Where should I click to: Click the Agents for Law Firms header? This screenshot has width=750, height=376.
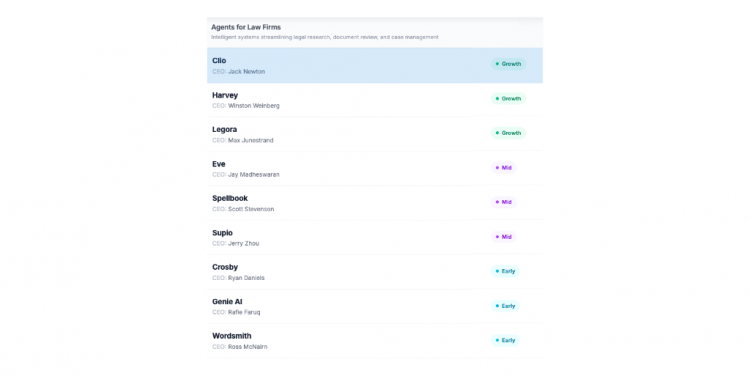tap(246, 27)
